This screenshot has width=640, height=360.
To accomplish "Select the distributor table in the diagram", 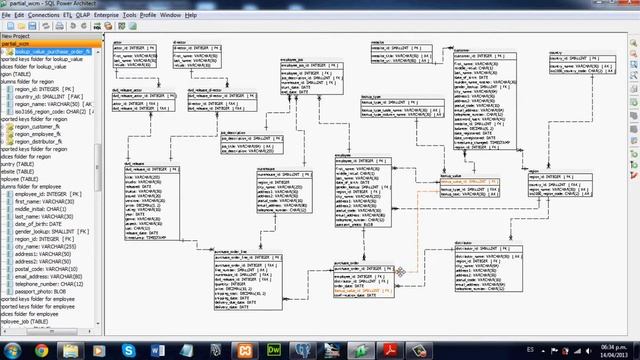I will [489, 267].
